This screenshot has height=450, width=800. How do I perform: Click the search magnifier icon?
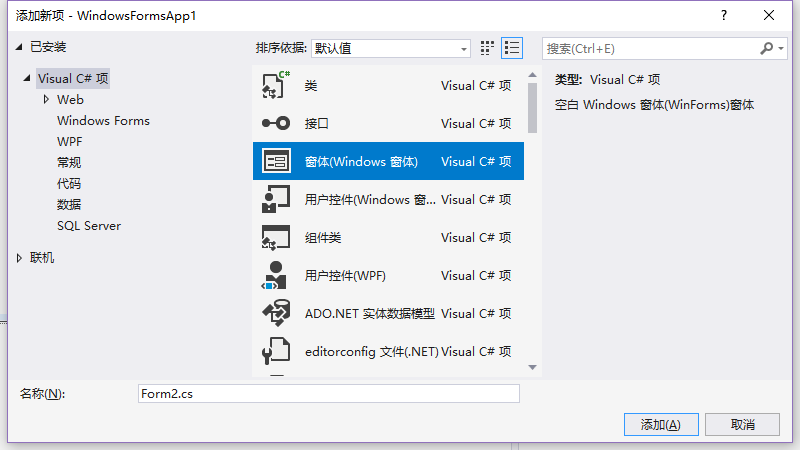click(766, 48)
